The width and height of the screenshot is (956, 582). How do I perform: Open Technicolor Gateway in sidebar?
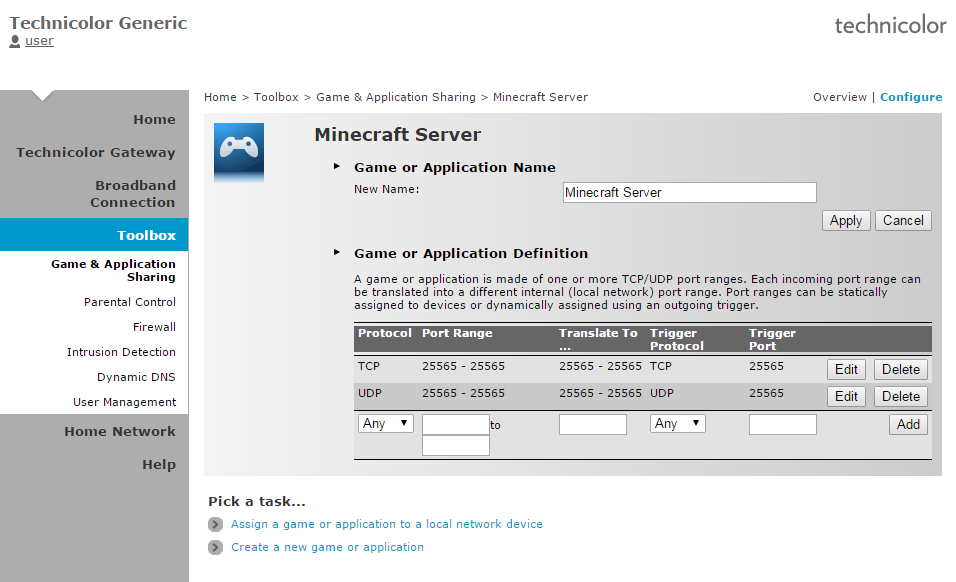pos(96,152)
